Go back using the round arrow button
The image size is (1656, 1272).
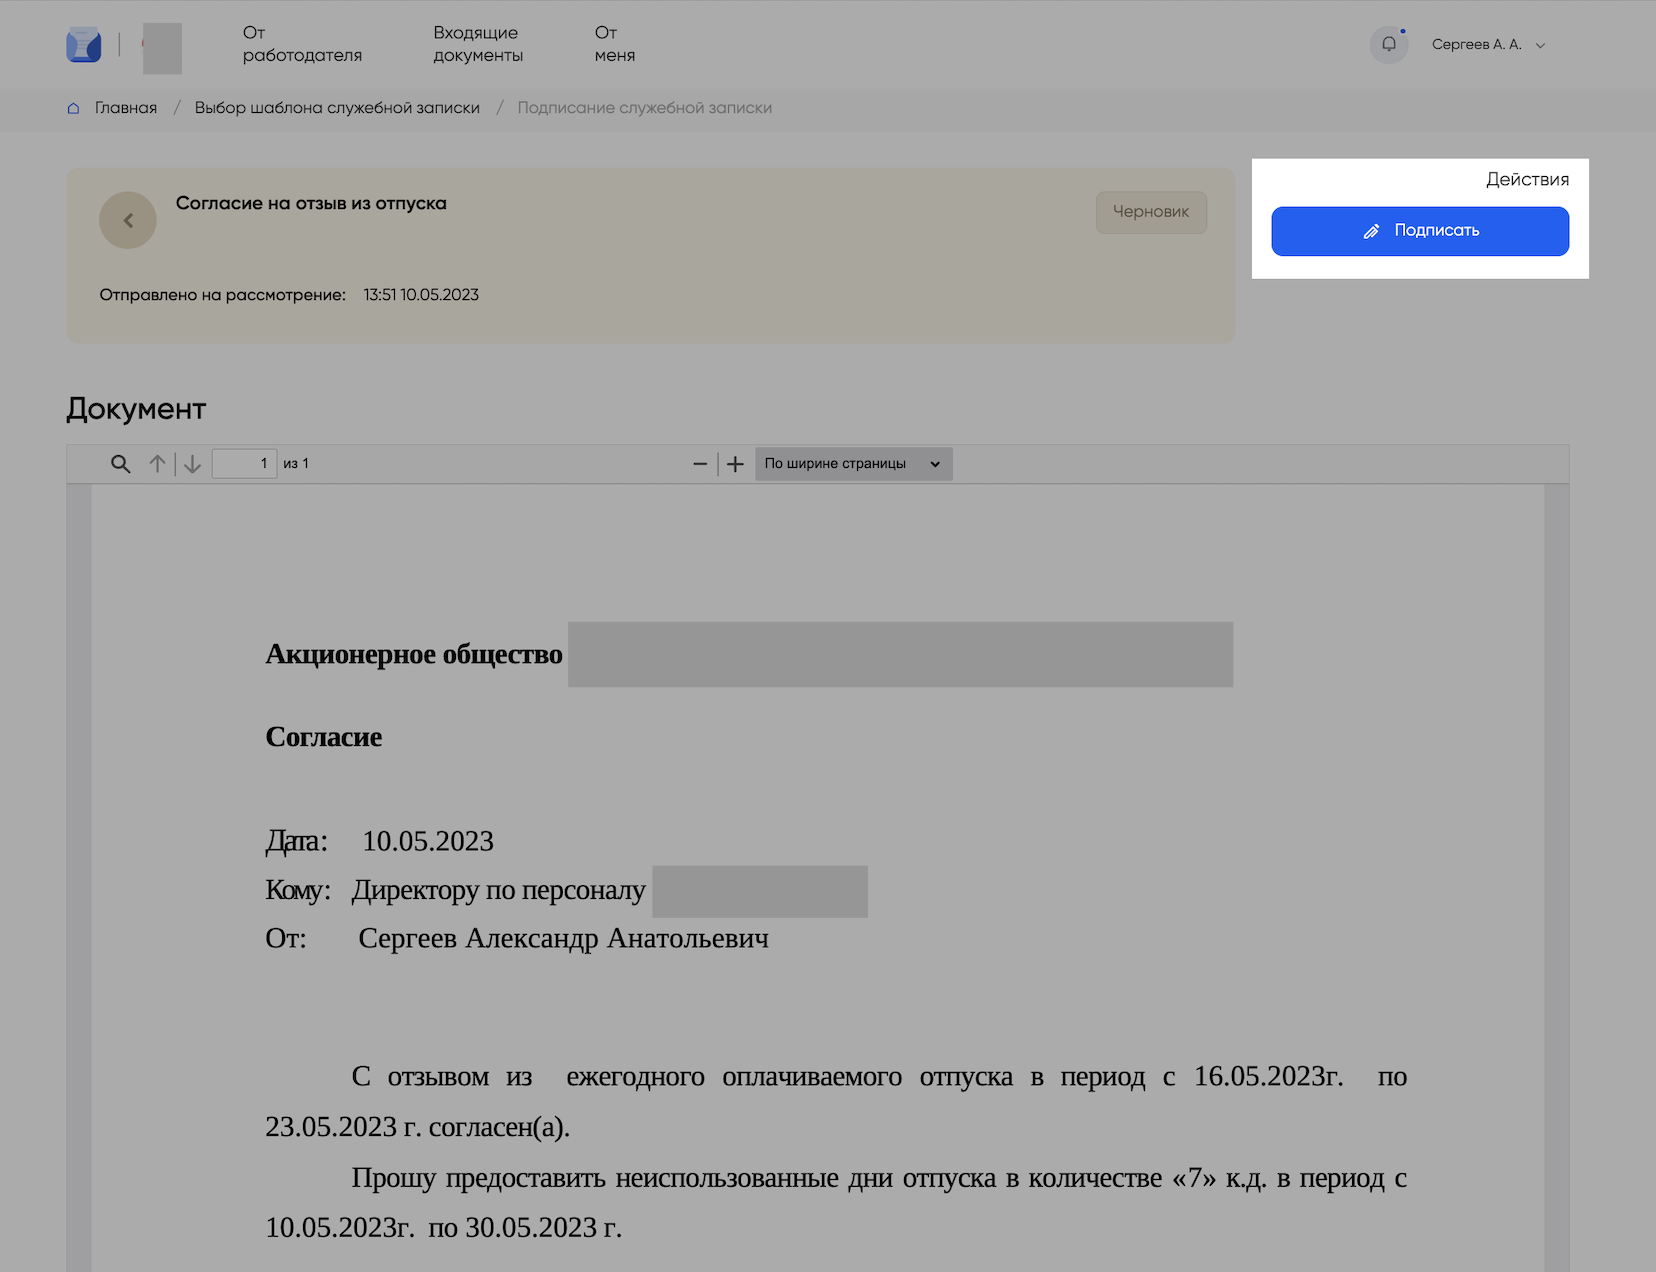pyautogui.click(x=128, y=220)
